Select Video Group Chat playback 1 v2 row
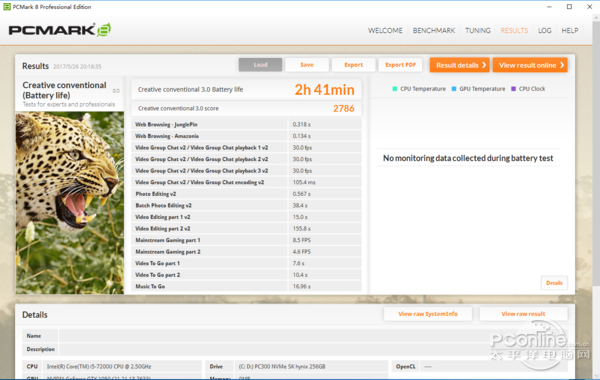 point(246,147)
